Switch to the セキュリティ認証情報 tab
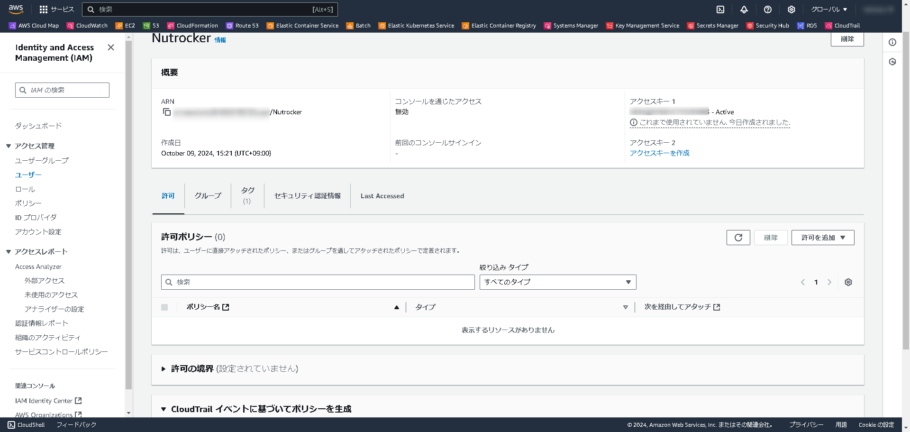910x432 pixels. 308,196
